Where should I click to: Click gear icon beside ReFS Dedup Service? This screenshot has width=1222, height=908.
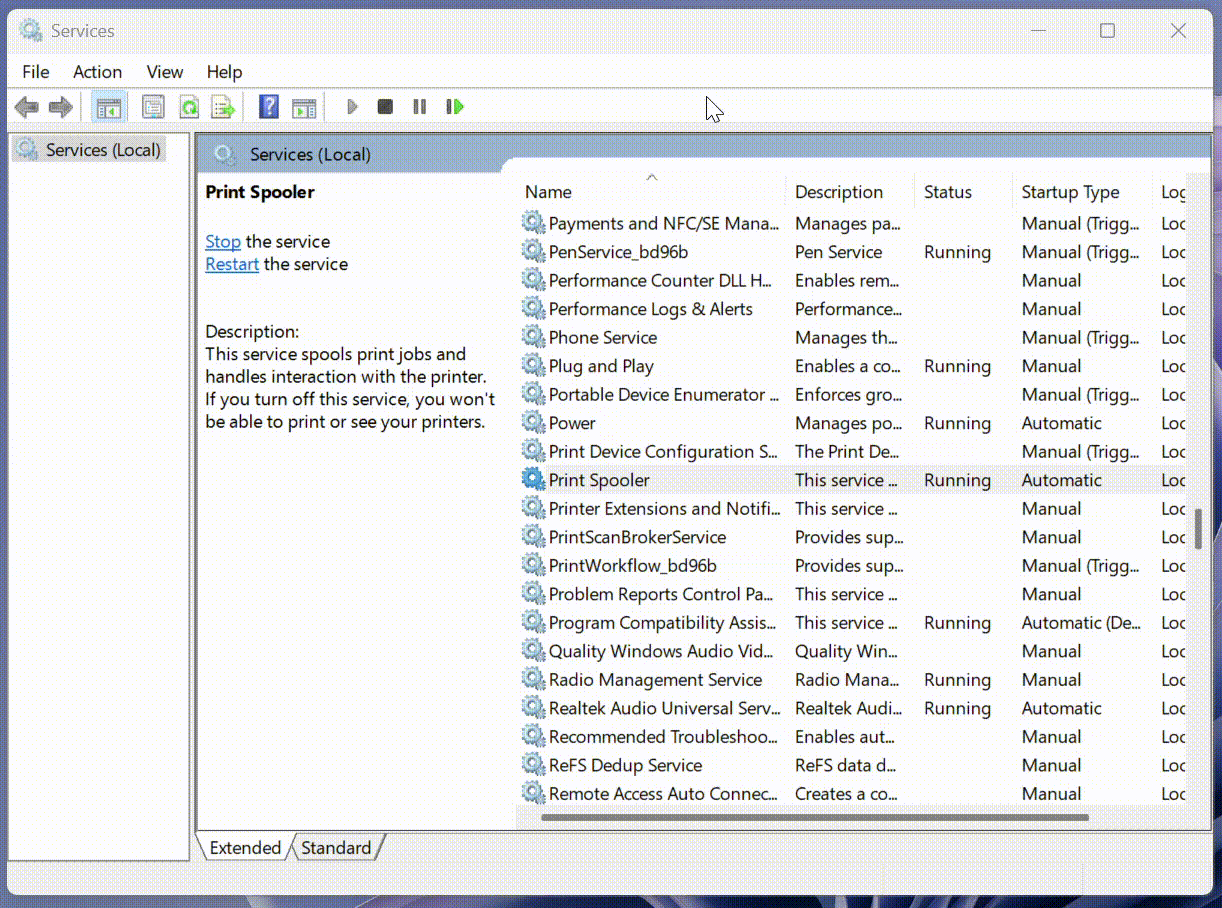pos(534,765)
